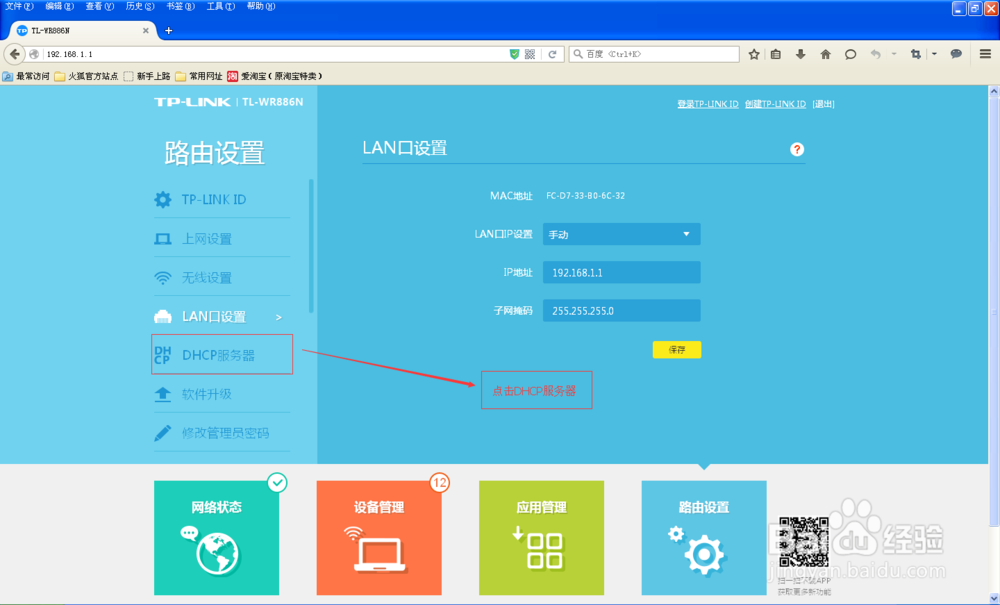This screenshot has width=1000, height=605.
Task: Open the 工具 menu
Action: pyautogui.click(x=221, y=6)
